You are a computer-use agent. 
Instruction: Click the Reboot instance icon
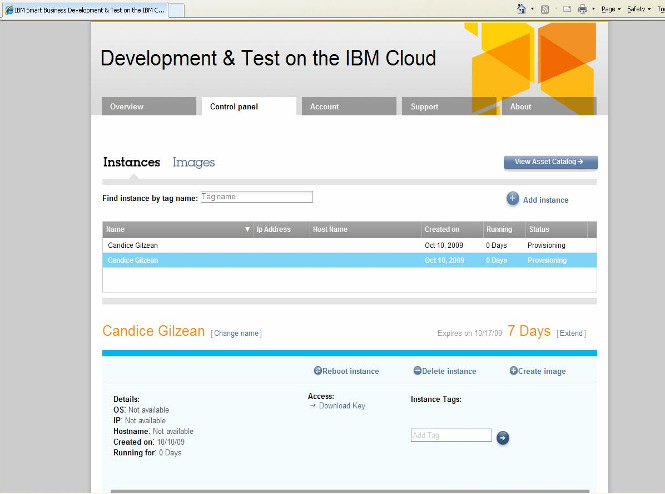(x=318, y=371)
